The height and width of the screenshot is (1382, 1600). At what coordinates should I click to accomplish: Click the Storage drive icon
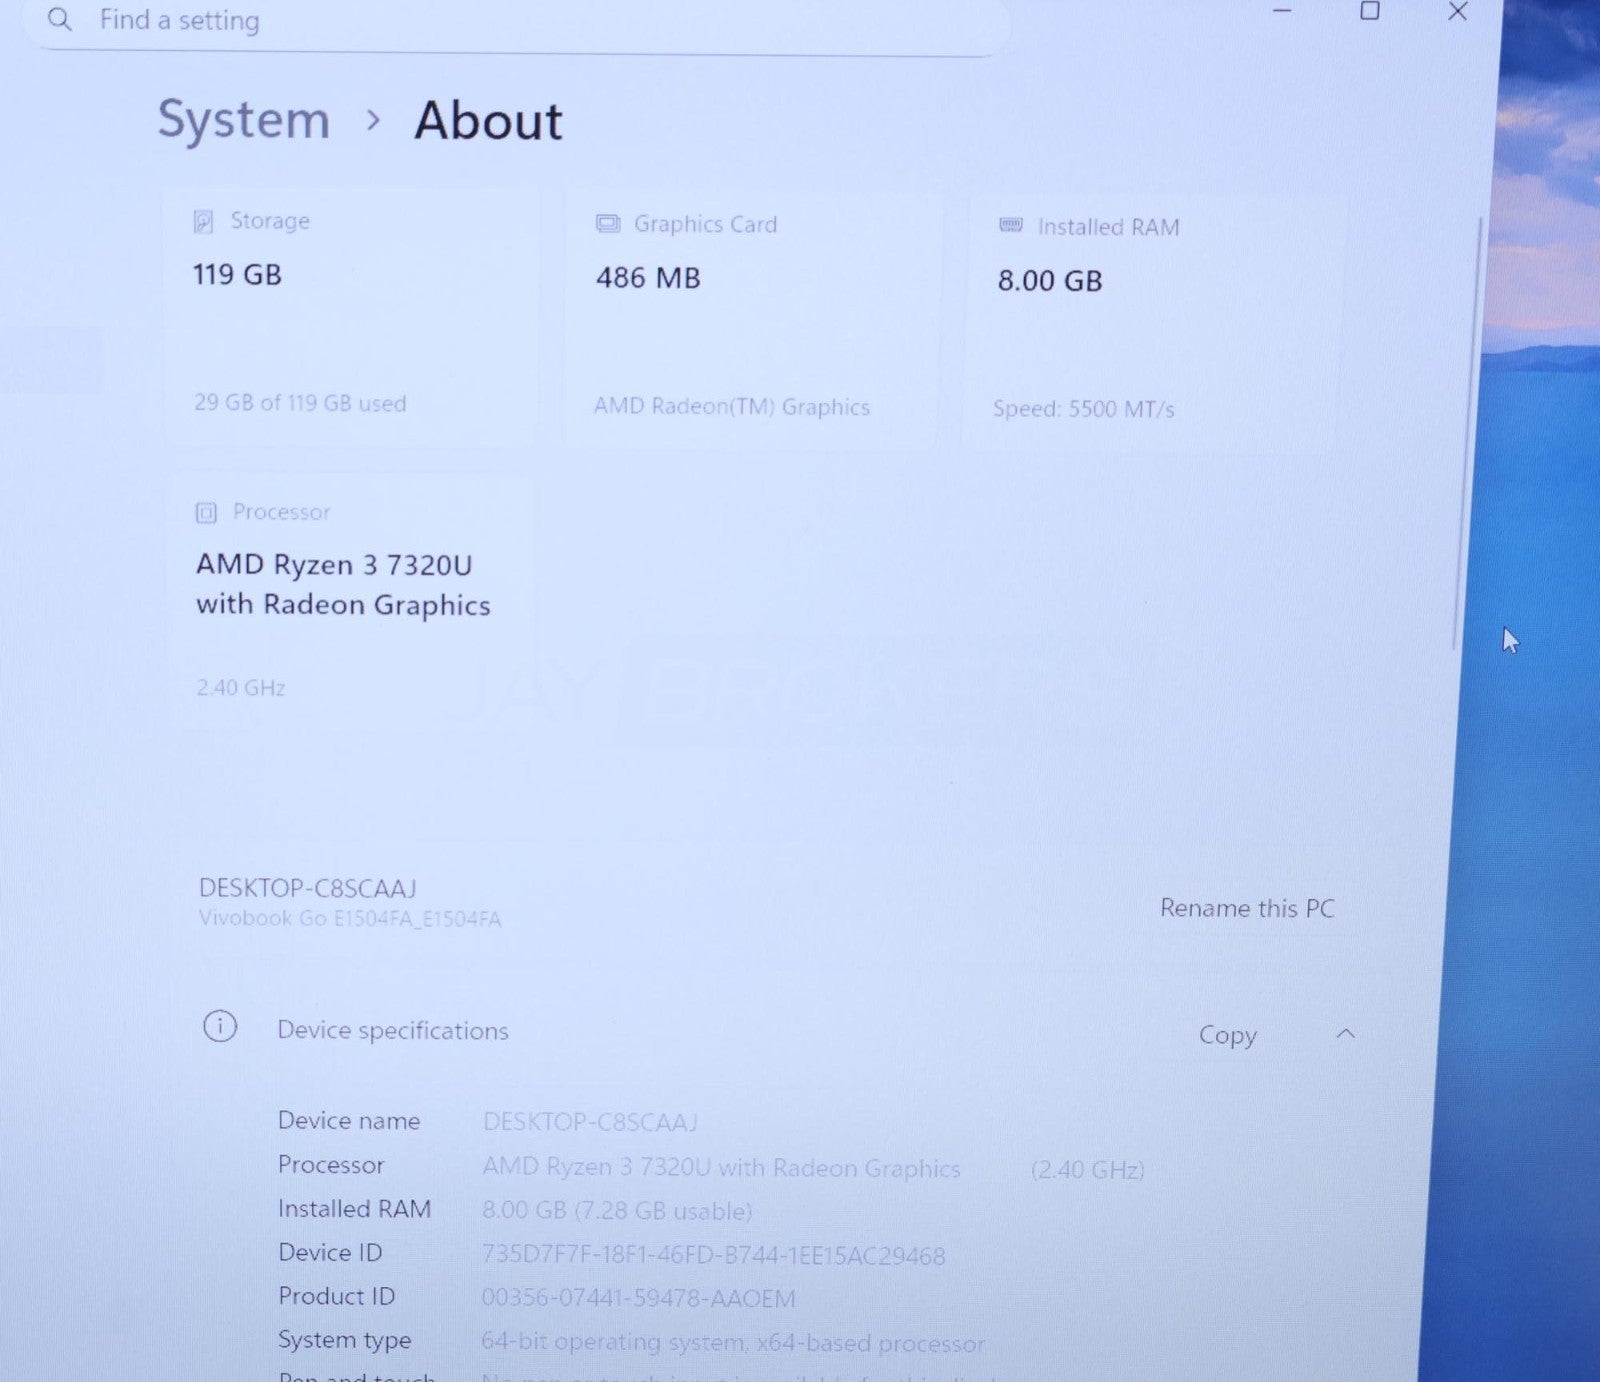(203, 221)
